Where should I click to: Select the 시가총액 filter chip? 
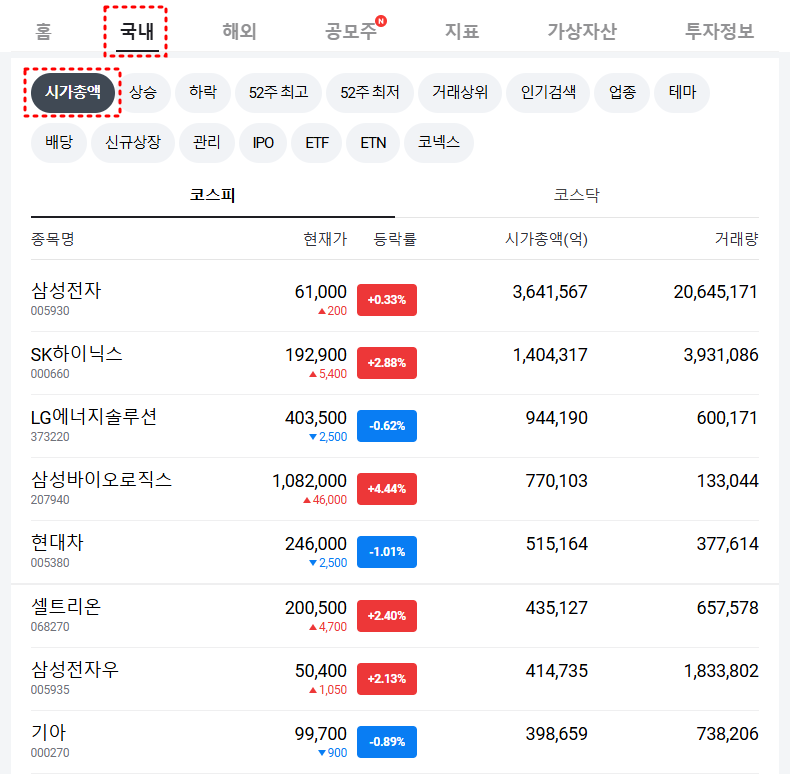[73, 92]
